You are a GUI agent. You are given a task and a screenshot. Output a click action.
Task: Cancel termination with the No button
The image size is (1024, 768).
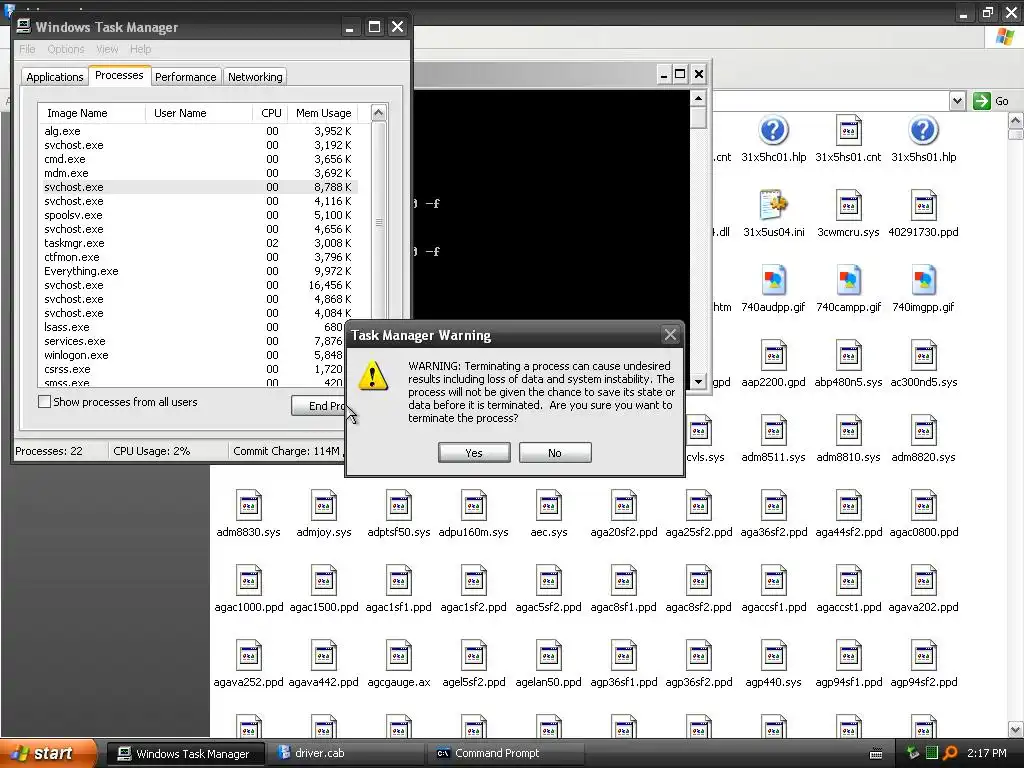tap(555, 453)
